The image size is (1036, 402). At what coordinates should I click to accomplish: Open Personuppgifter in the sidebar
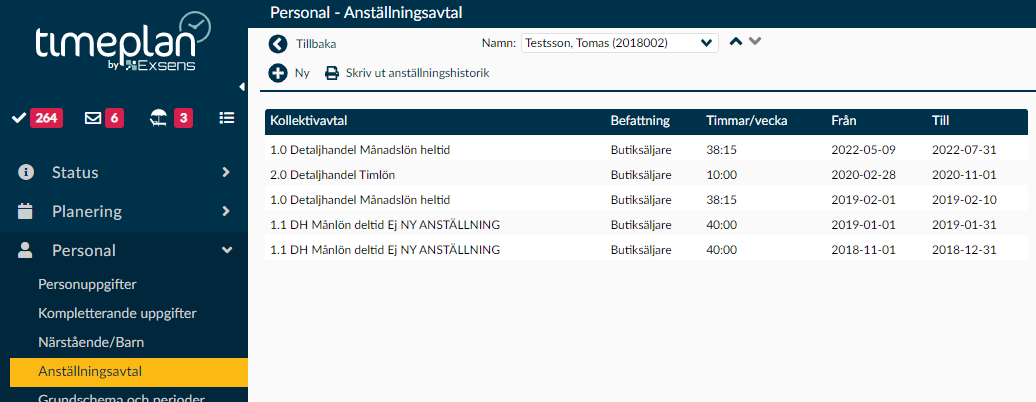point(87,284)
